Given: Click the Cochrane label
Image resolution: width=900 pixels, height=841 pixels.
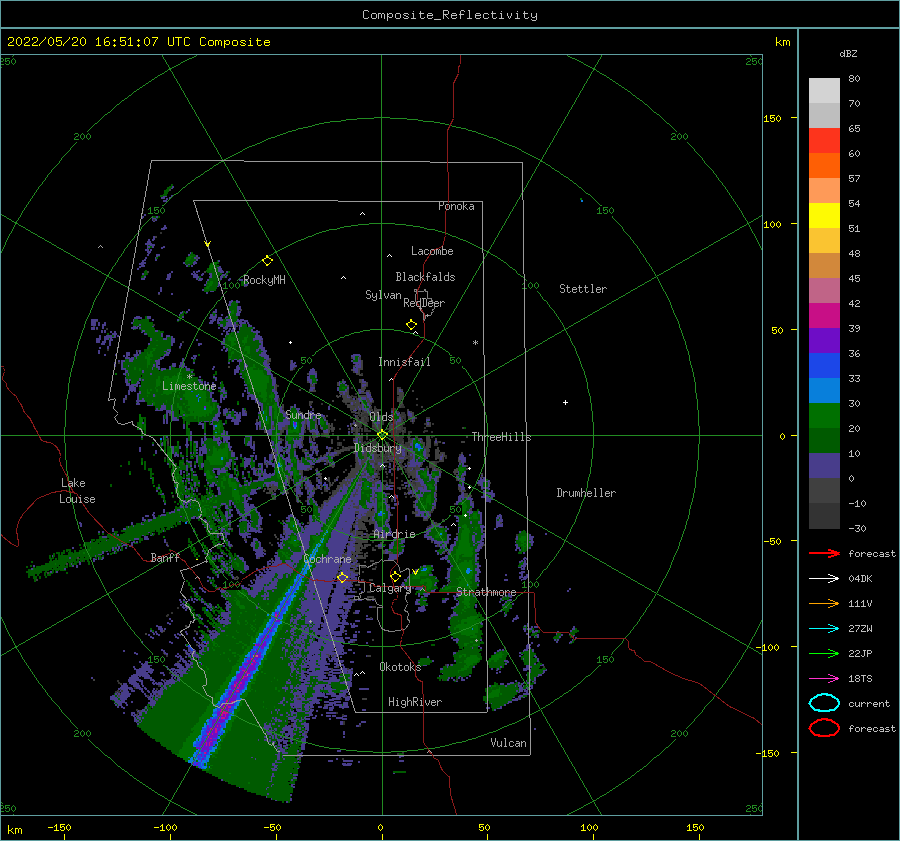Looking at the screenshot, I should tap(327, 559).
